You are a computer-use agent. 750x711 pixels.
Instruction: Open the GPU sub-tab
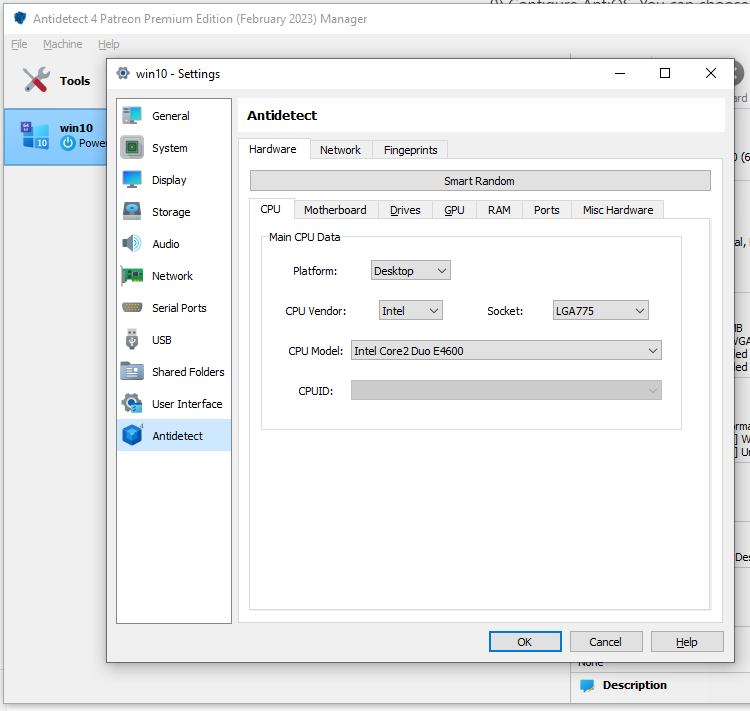tap(454, 210)
